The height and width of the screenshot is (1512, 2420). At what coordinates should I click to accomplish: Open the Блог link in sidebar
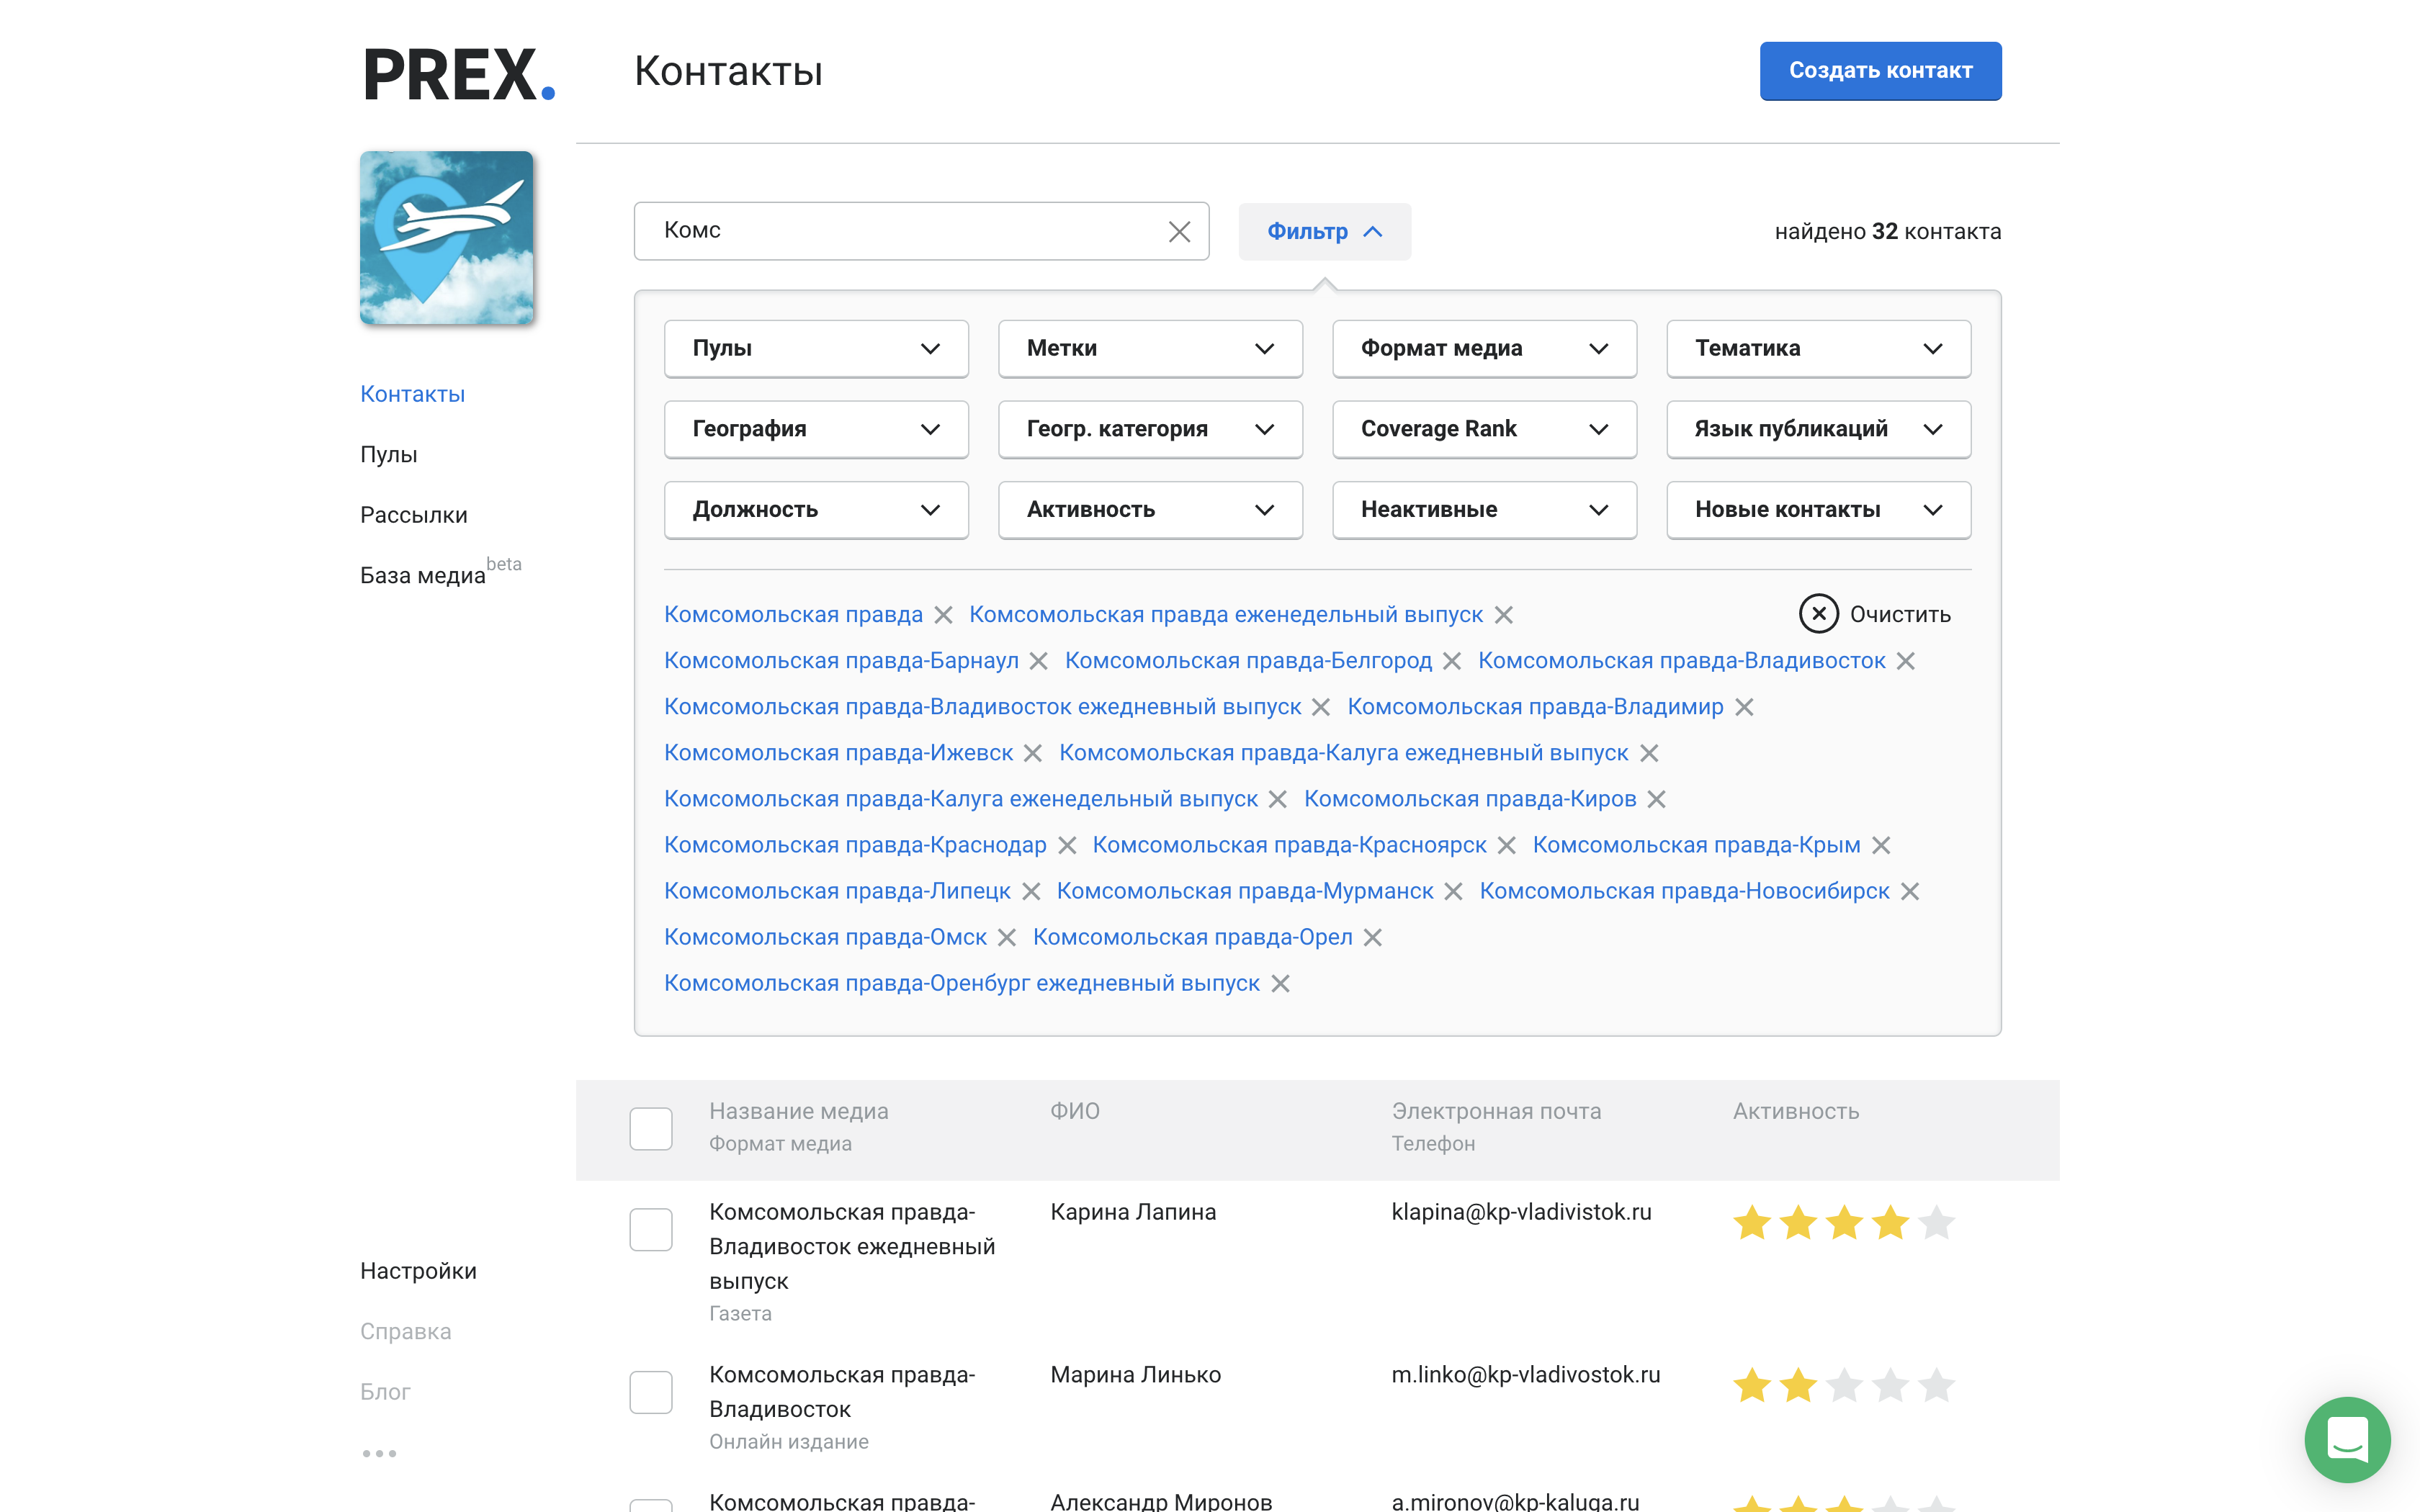385,1392
